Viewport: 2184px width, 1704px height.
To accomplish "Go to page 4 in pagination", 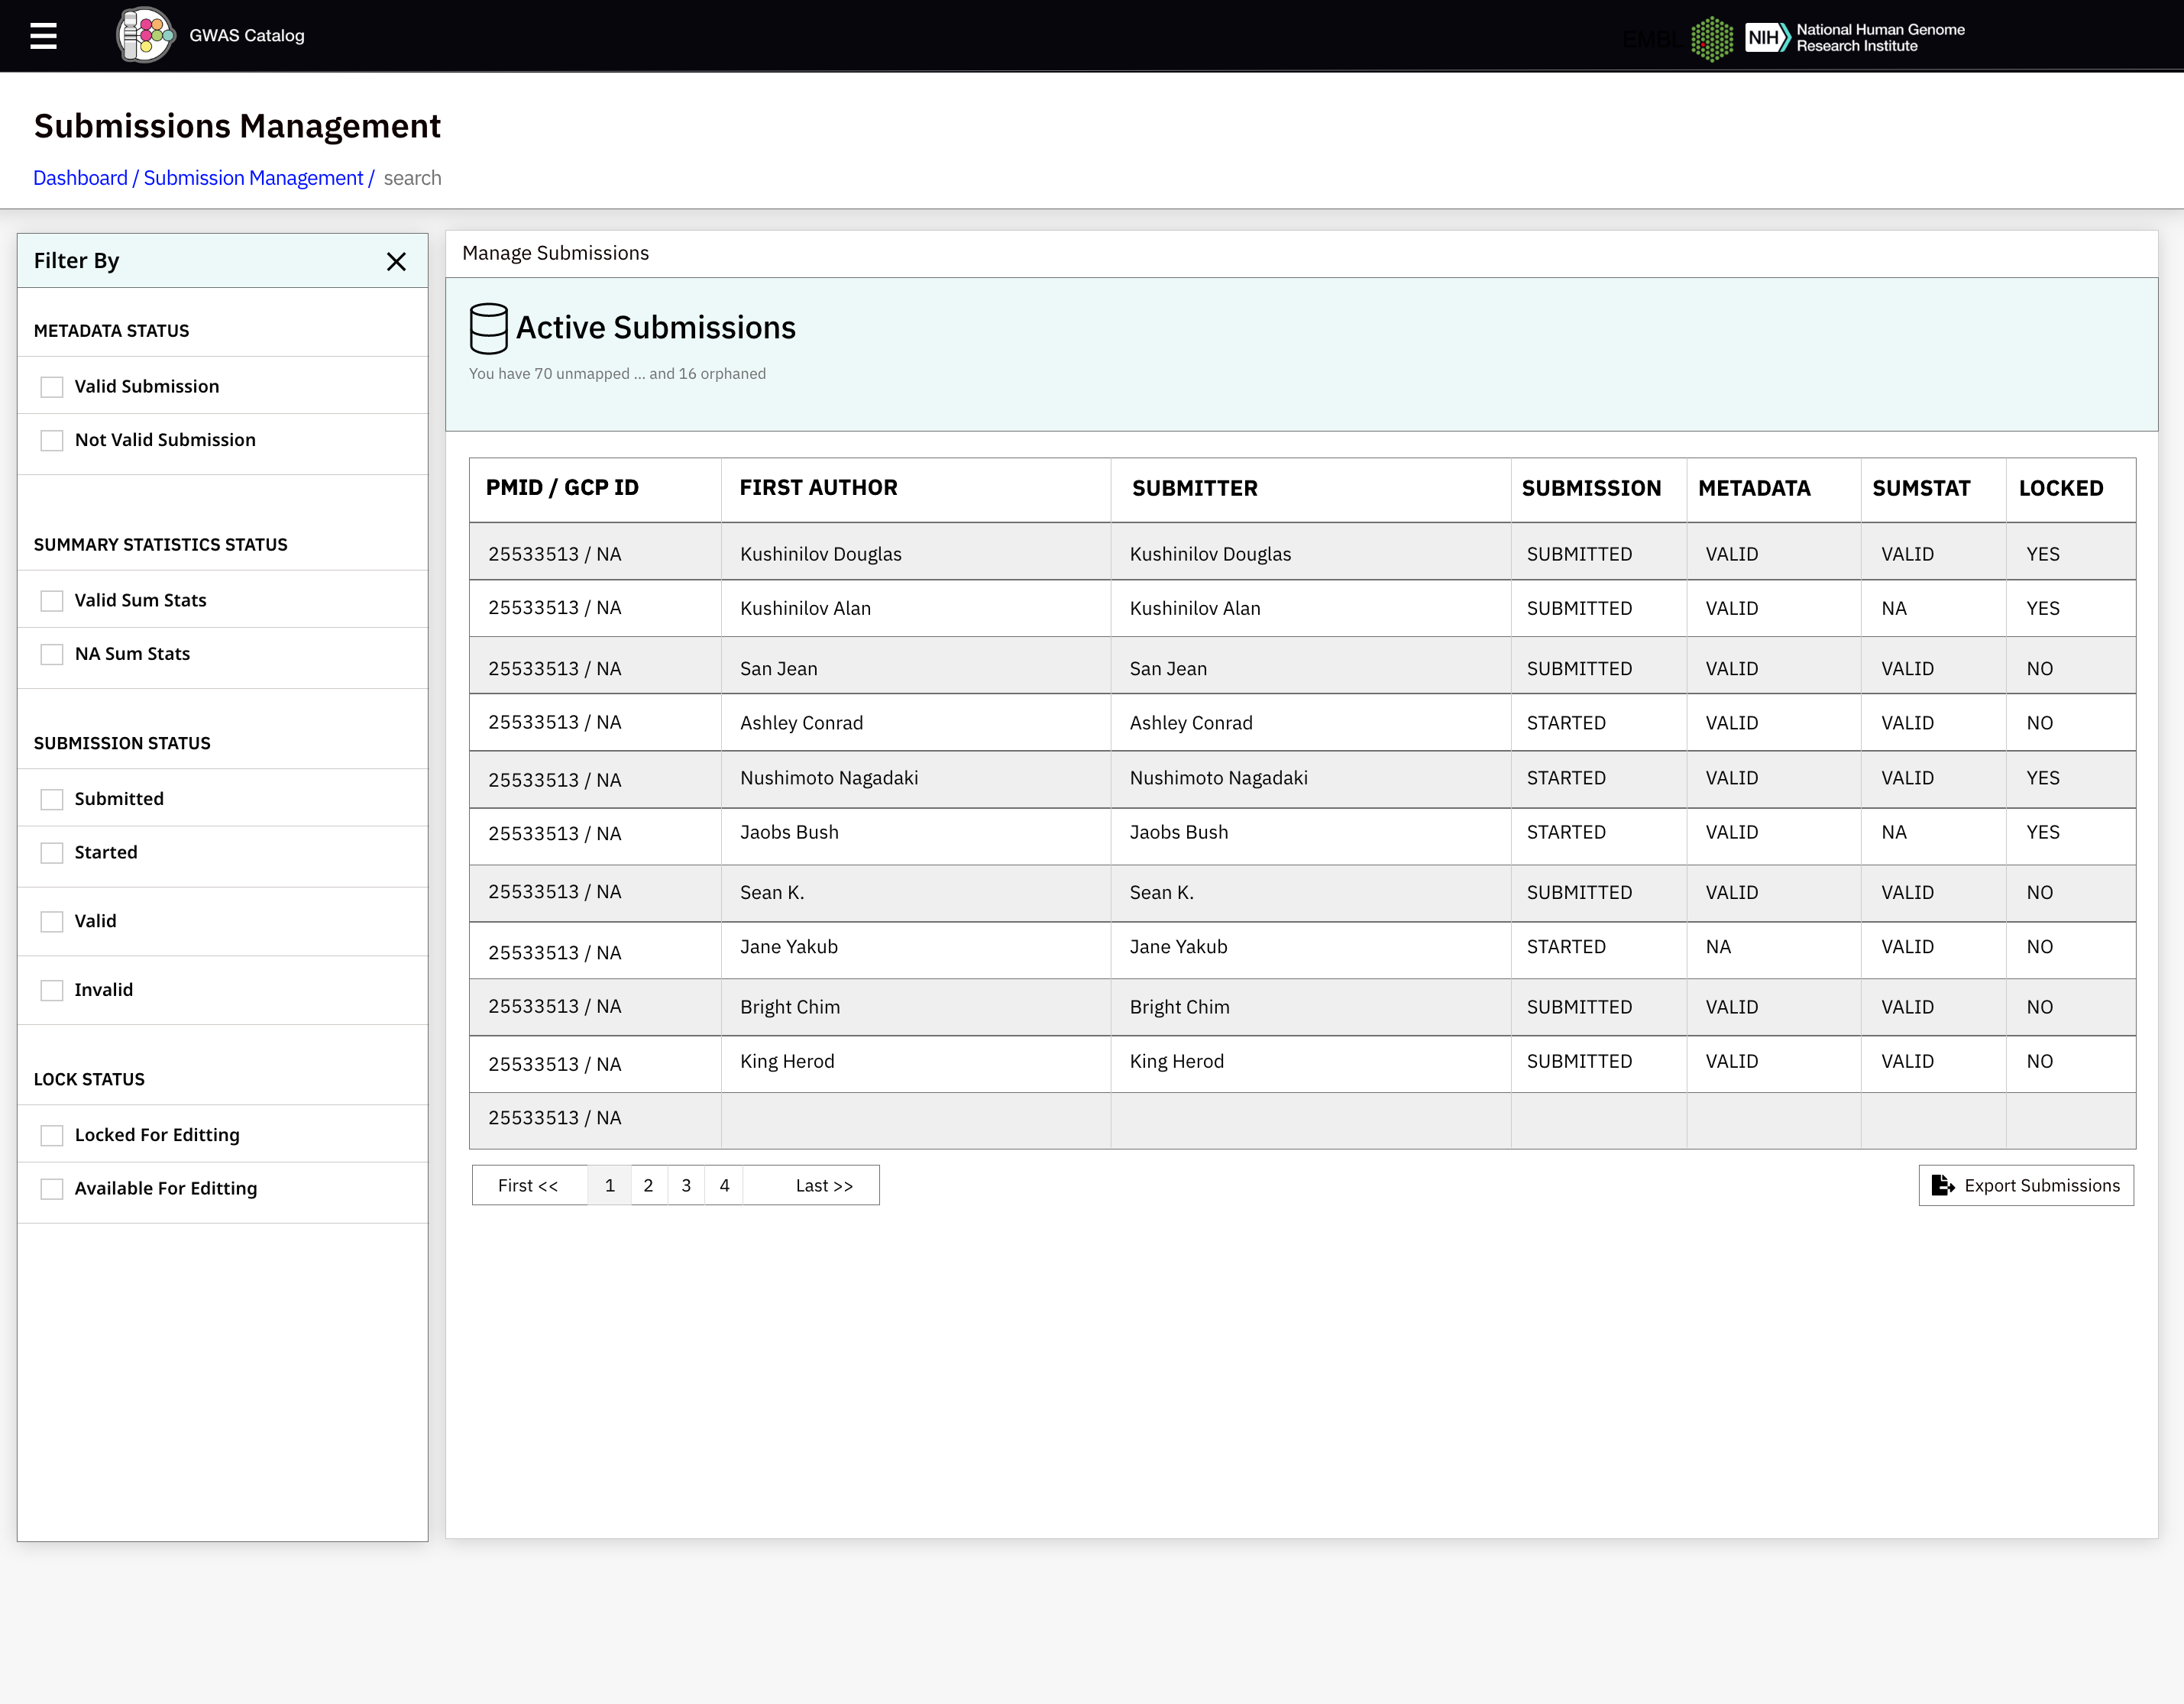I will (724, 1185).
